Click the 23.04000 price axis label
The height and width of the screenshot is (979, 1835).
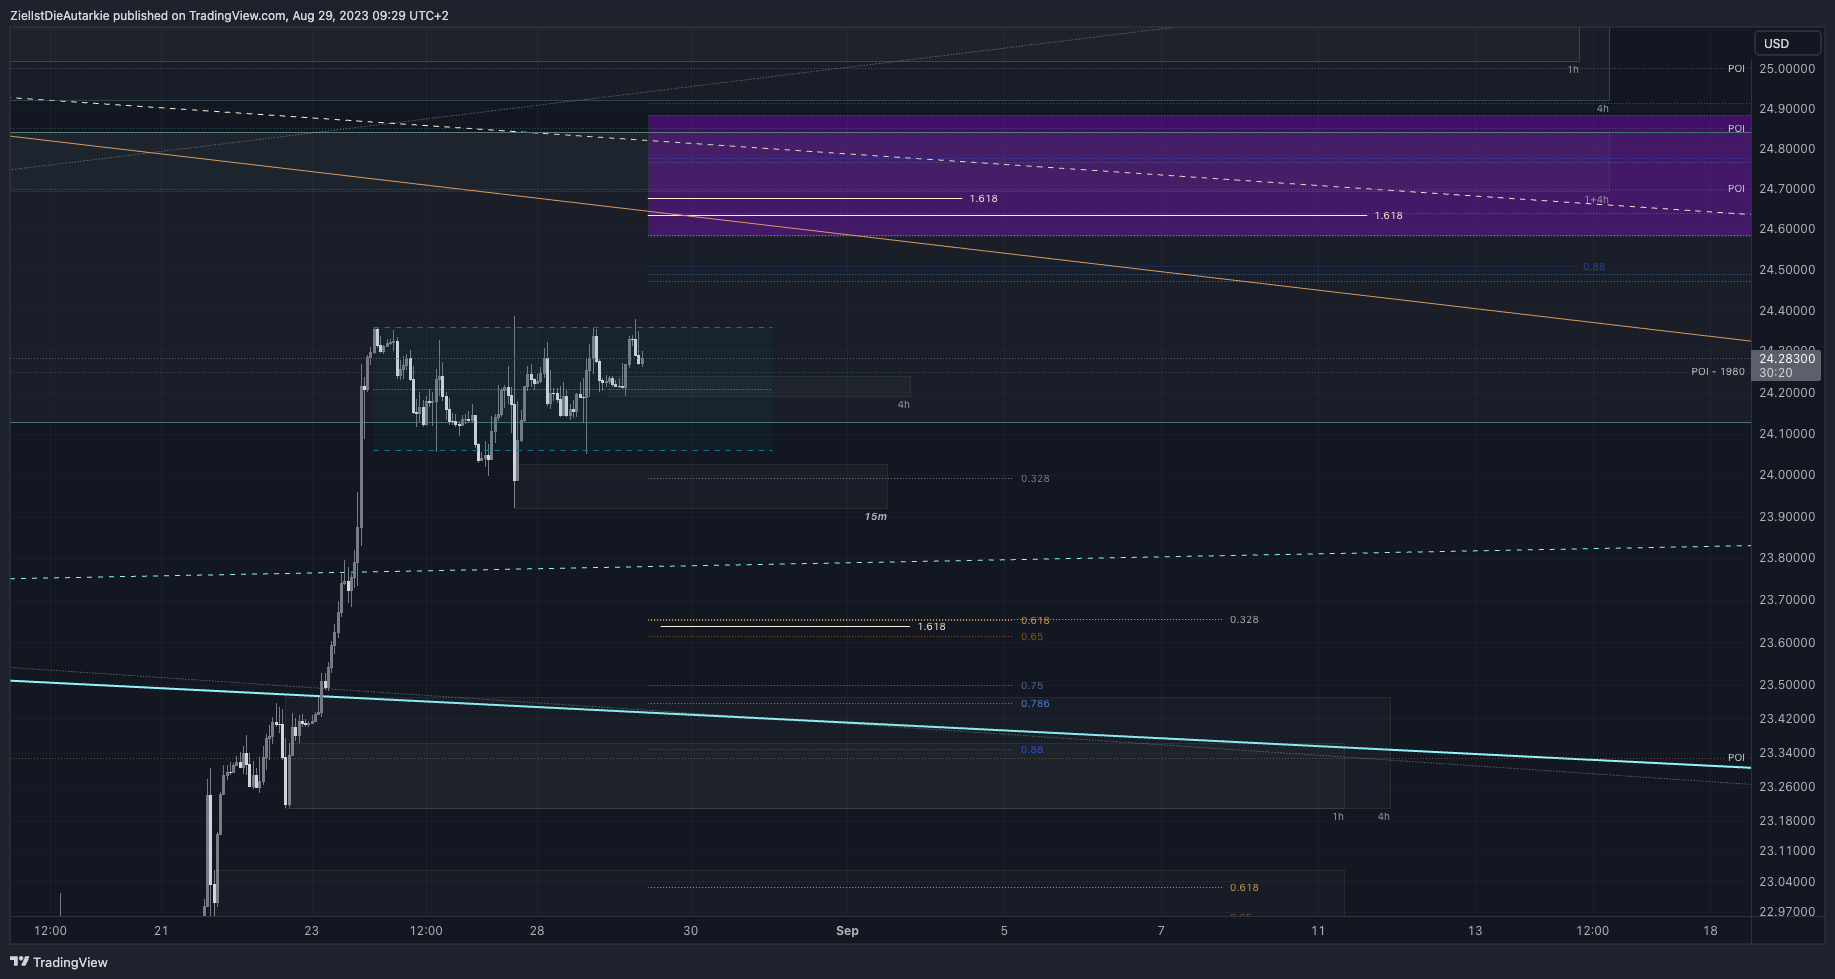(x=1787, y=882)
